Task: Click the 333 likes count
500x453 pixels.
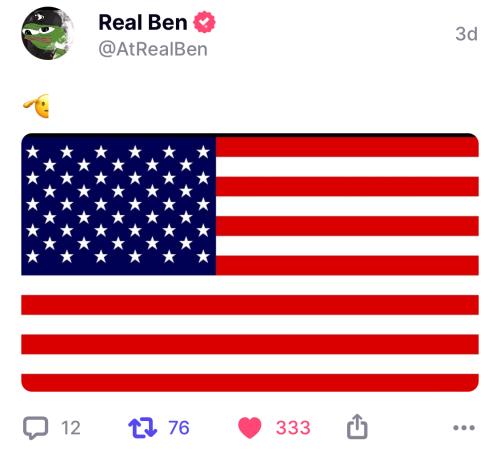Action: [293, 428]
